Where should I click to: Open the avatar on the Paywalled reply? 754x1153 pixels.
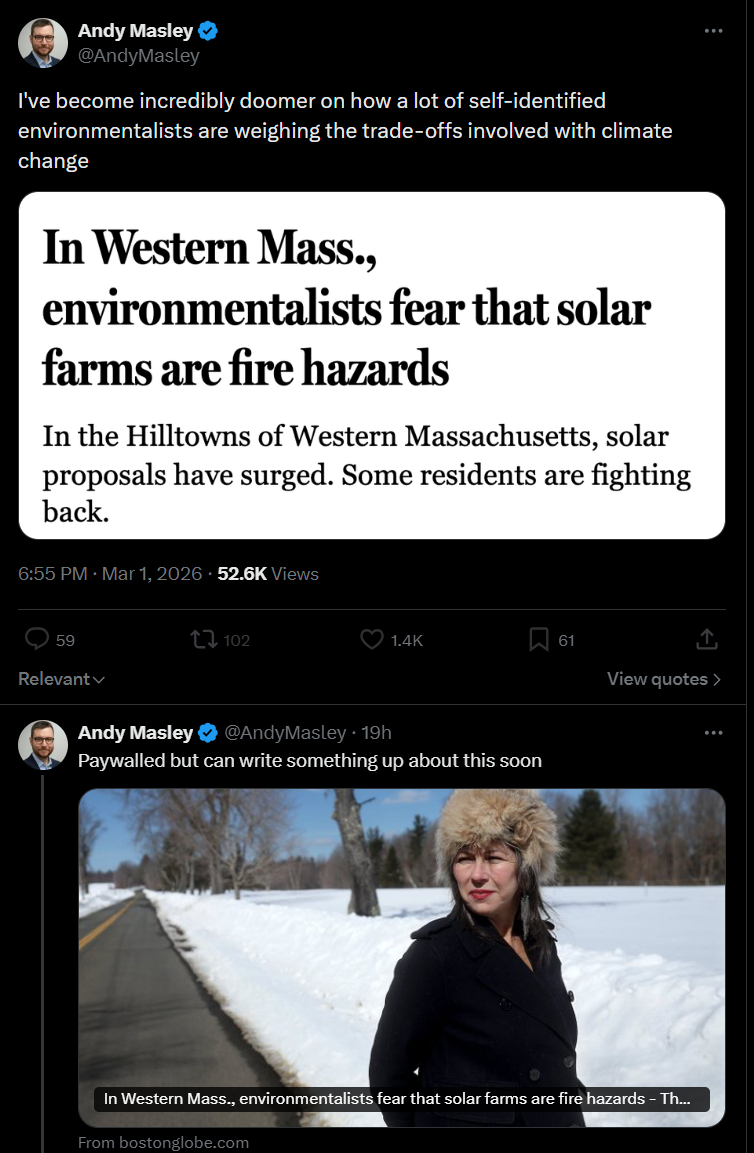[43, 745]
